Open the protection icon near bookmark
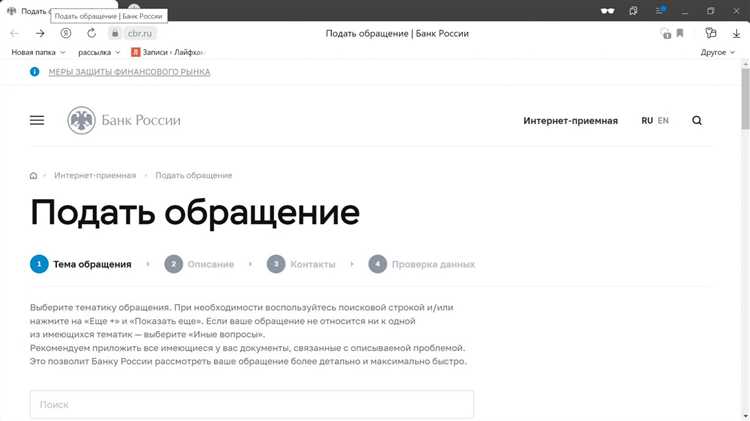750x421 pixels. pyautogui.click(x=665, y=33)
